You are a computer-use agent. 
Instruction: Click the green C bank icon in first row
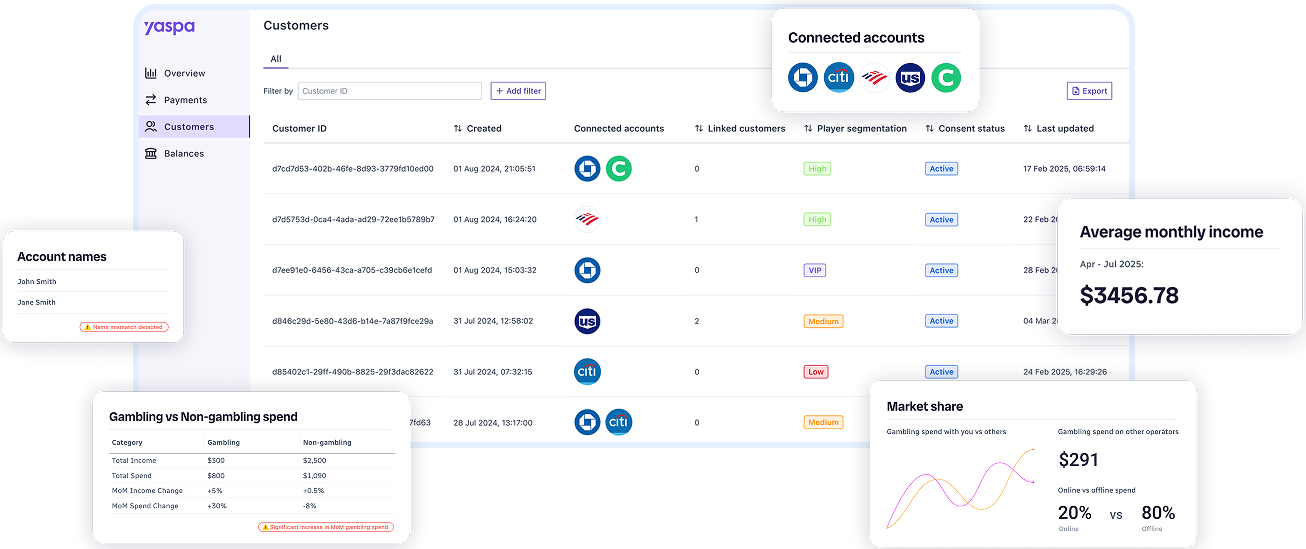(619, 169)
